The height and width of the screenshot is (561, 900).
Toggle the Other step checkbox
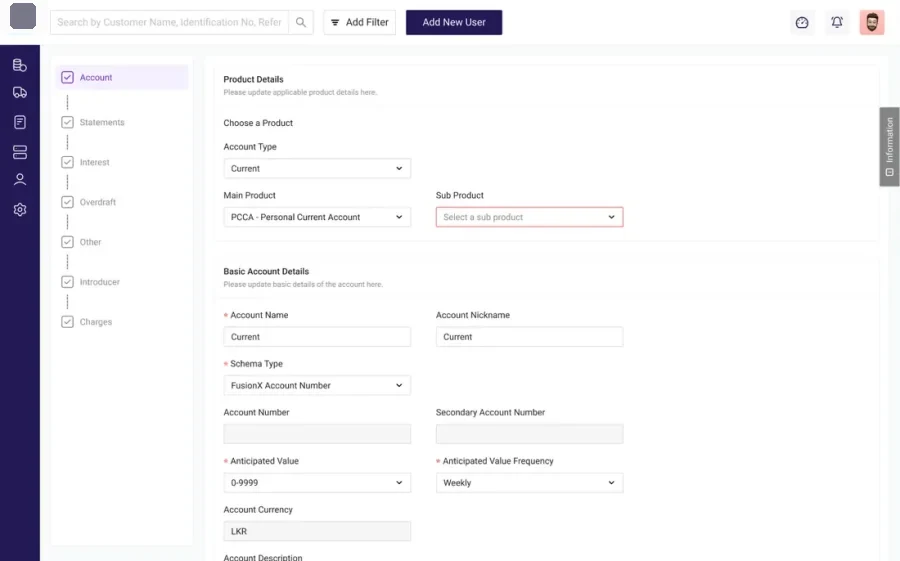67,242
